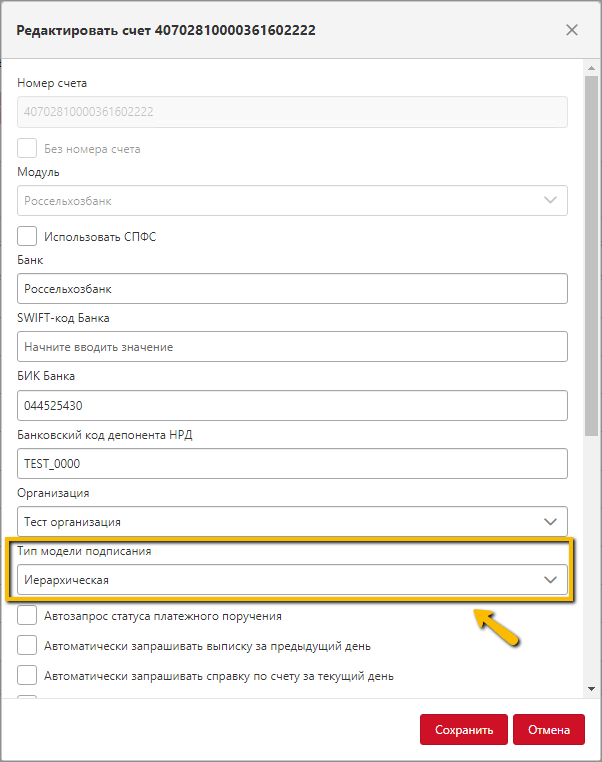Enable Автозапрос статуса платежного поручения
Screen dimensions: 602x762
coord(27,615)
